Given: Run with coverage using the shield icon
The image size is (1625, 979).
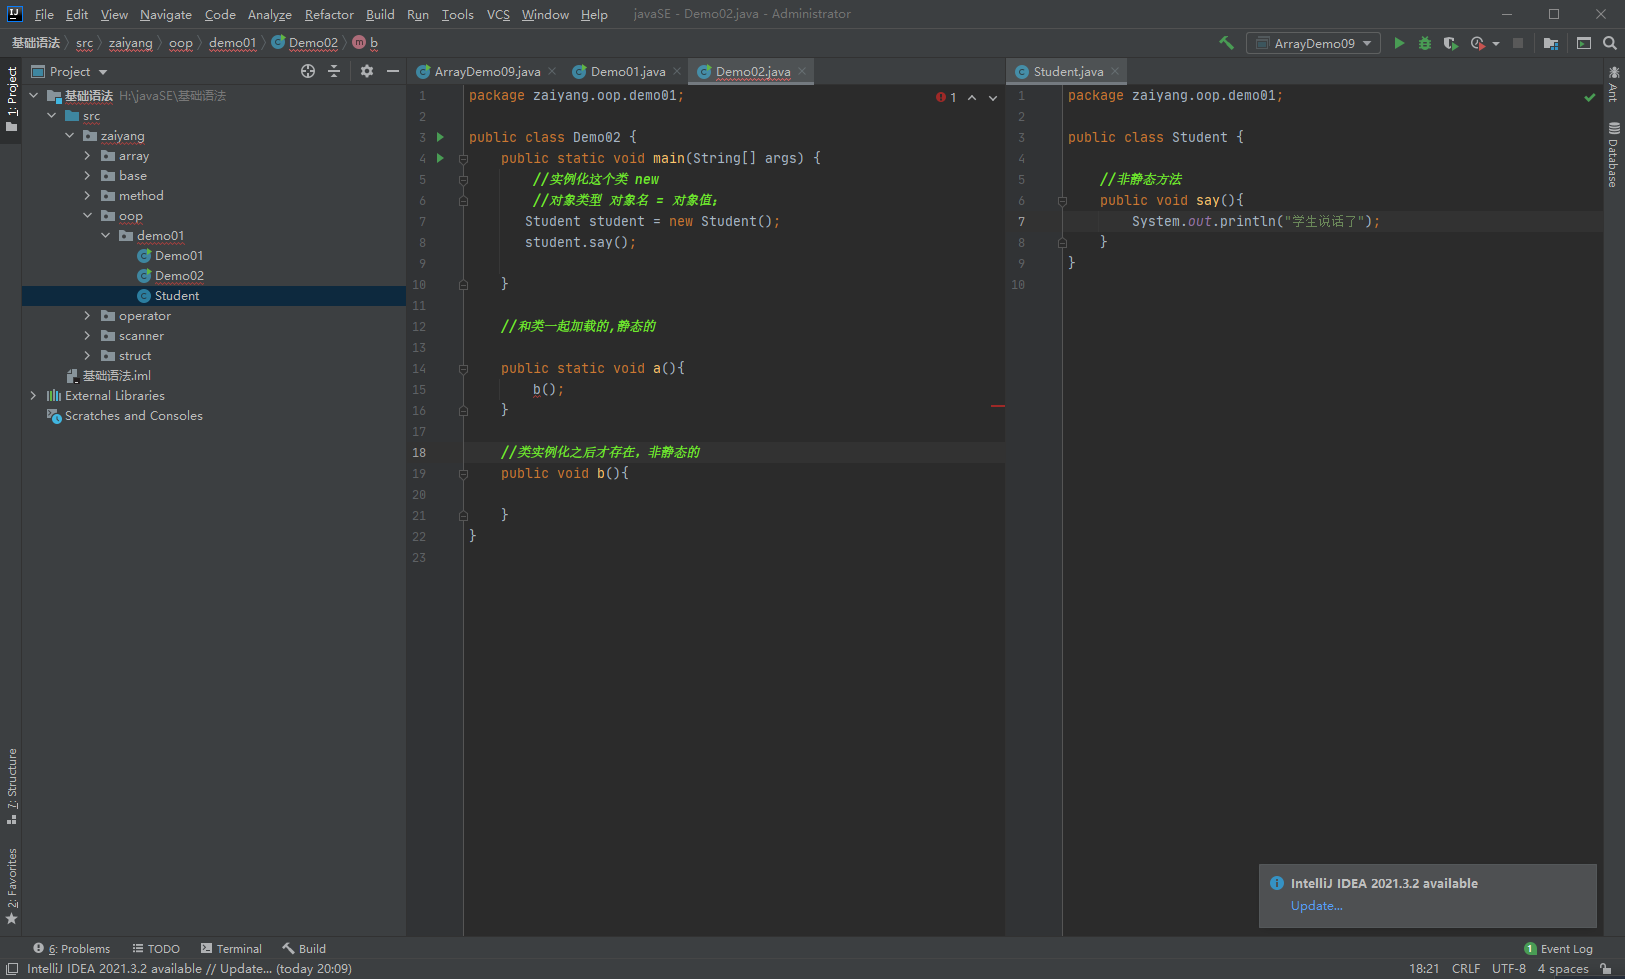Looking at the screenshot, I should (1450, 43).
